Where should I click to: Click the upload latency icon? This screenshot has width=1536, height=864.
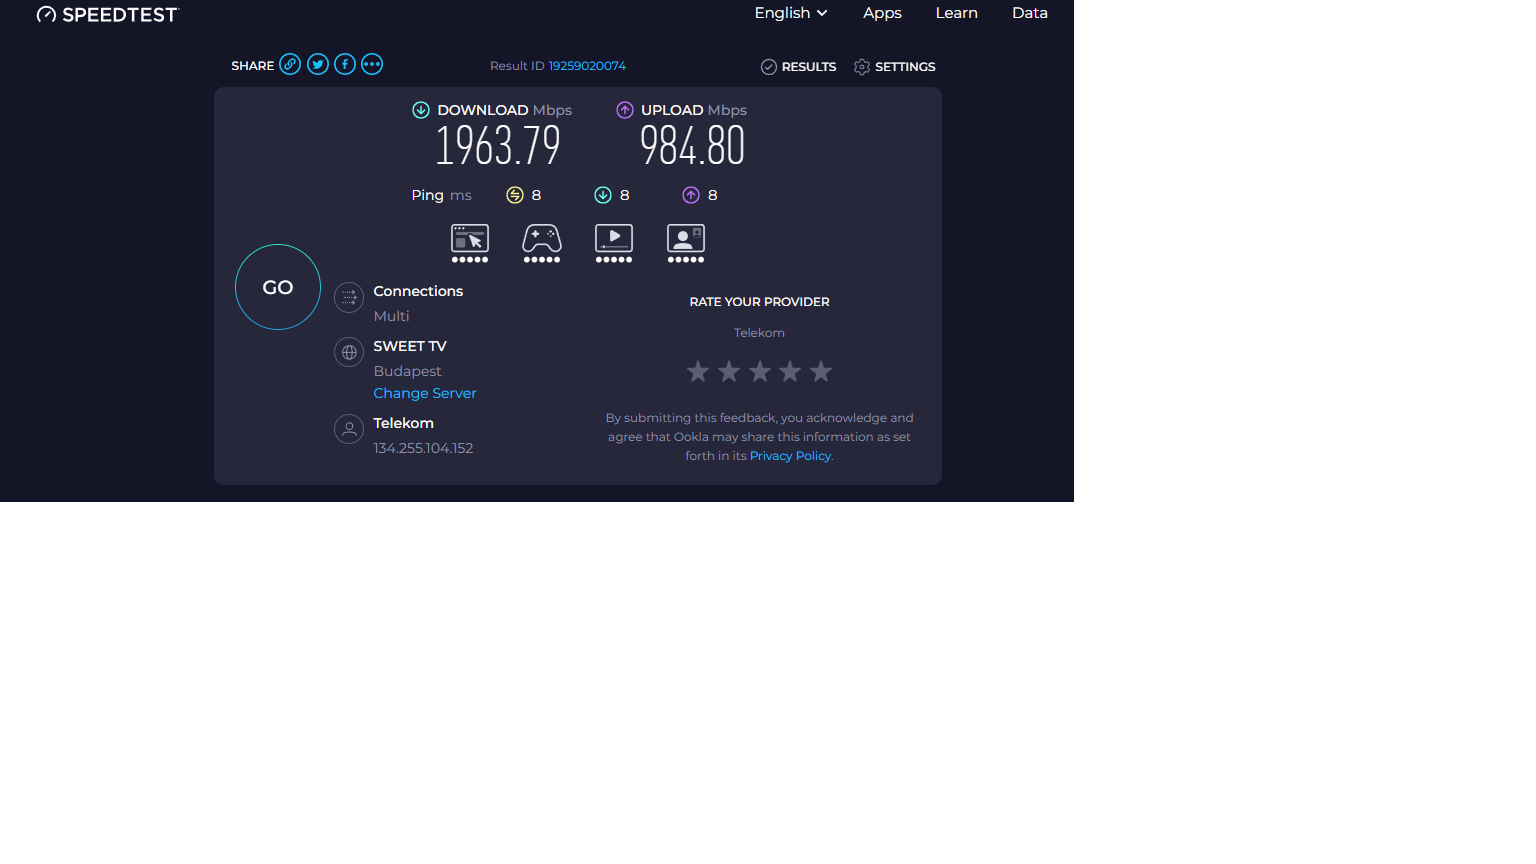click(x=691, y=195)
